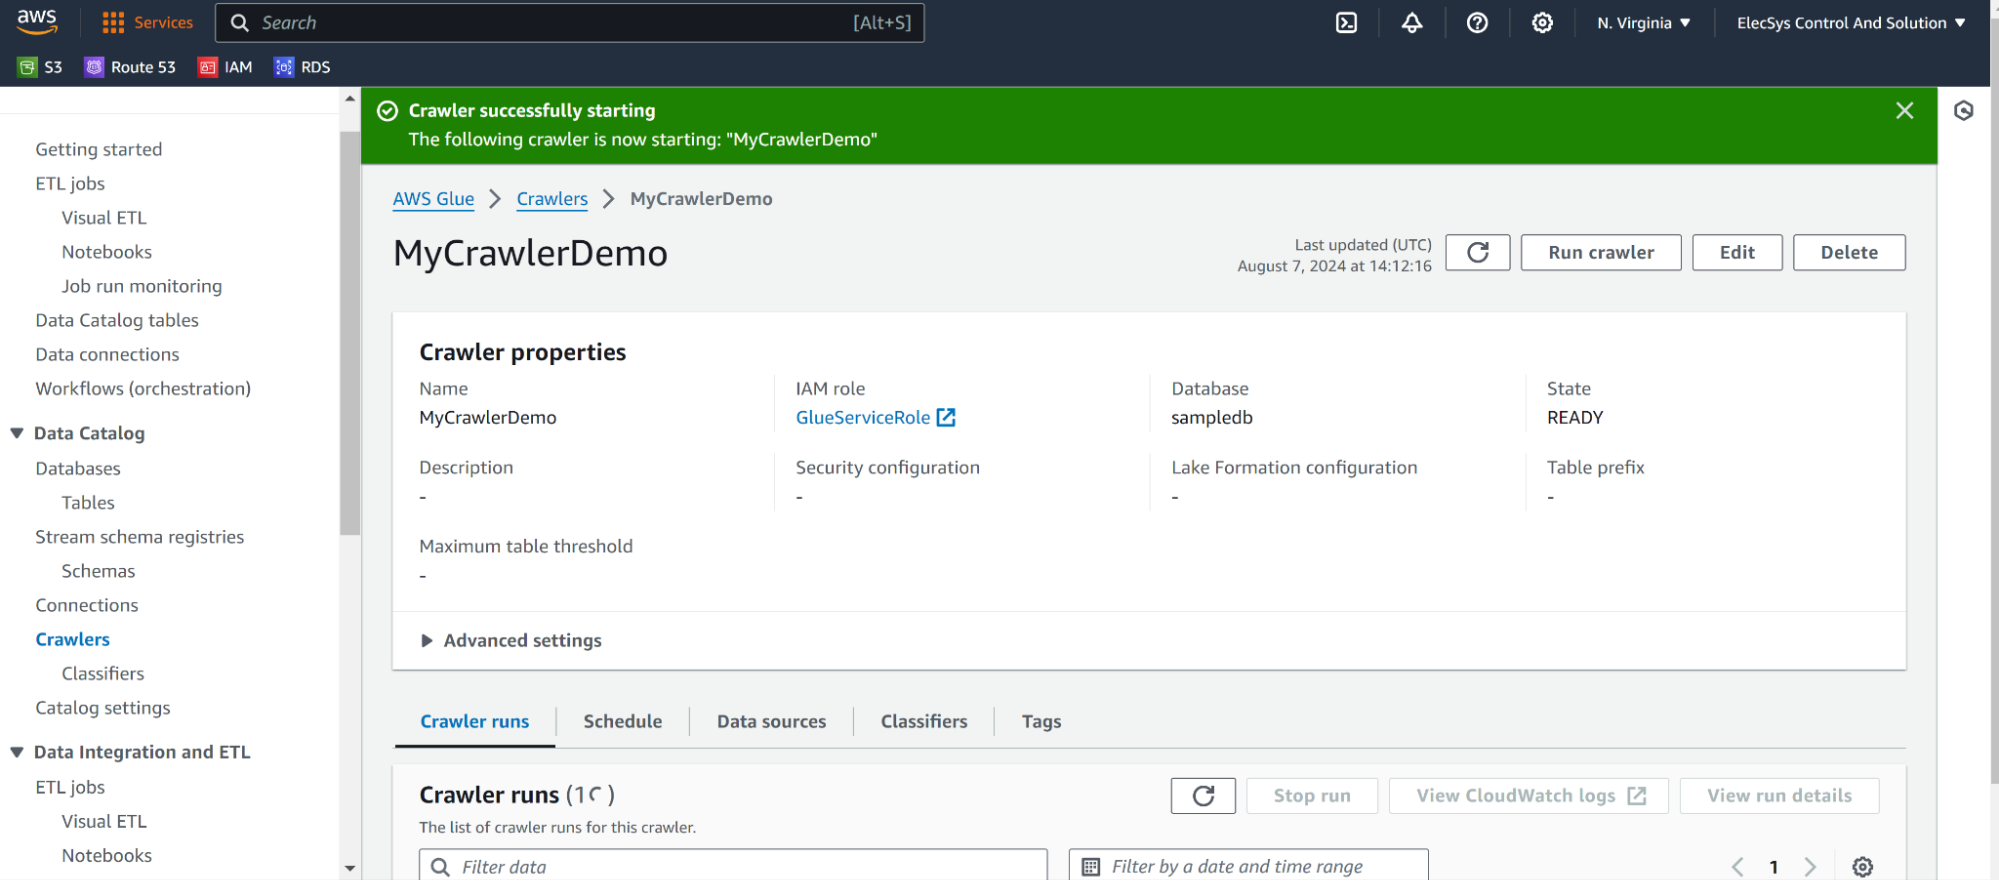The width and height of the screenshot is (1999, 881).
Task: Select page 1 of crawler runs
Action: [1774, 867]
